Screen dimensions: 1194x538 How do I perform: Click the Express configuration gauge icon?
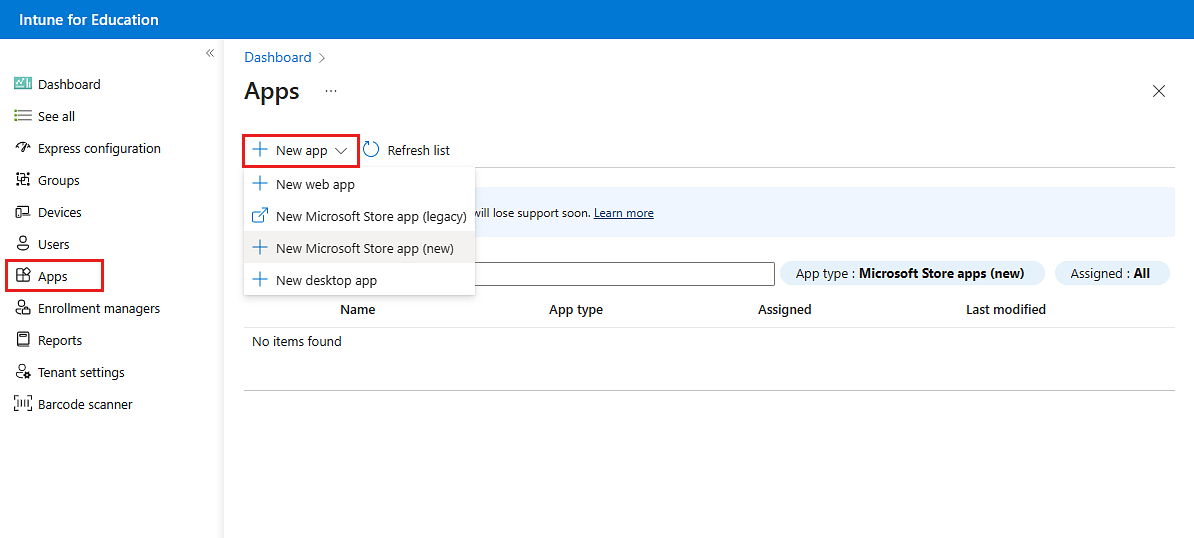click(x=23, y=148)
